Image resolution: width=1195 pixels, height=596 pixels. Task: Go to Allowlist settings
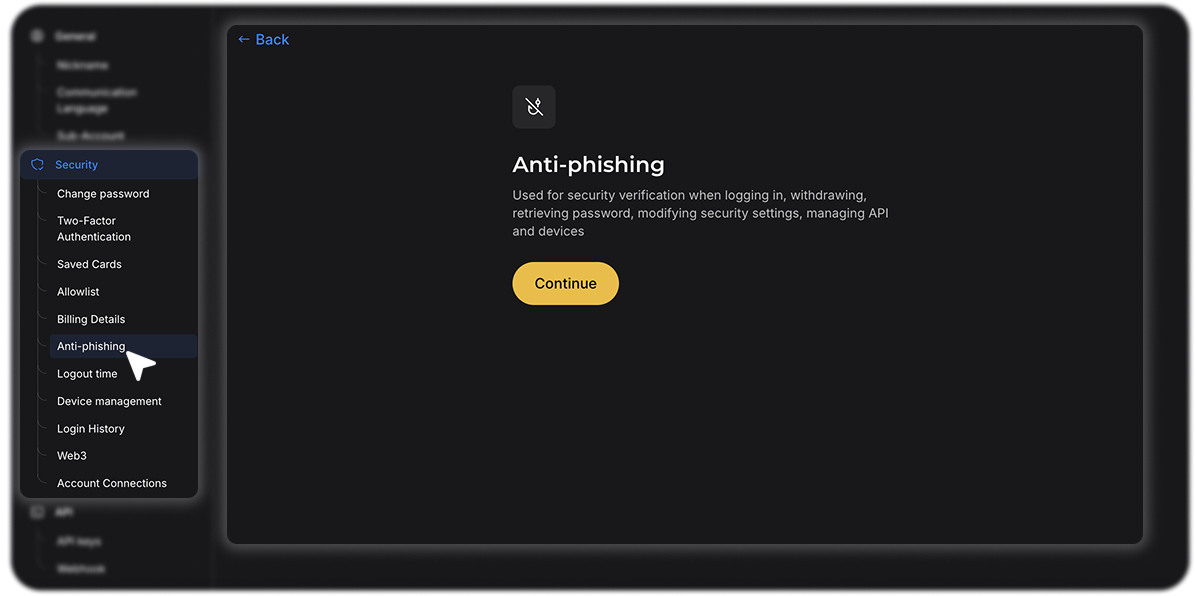click(78, 292)
